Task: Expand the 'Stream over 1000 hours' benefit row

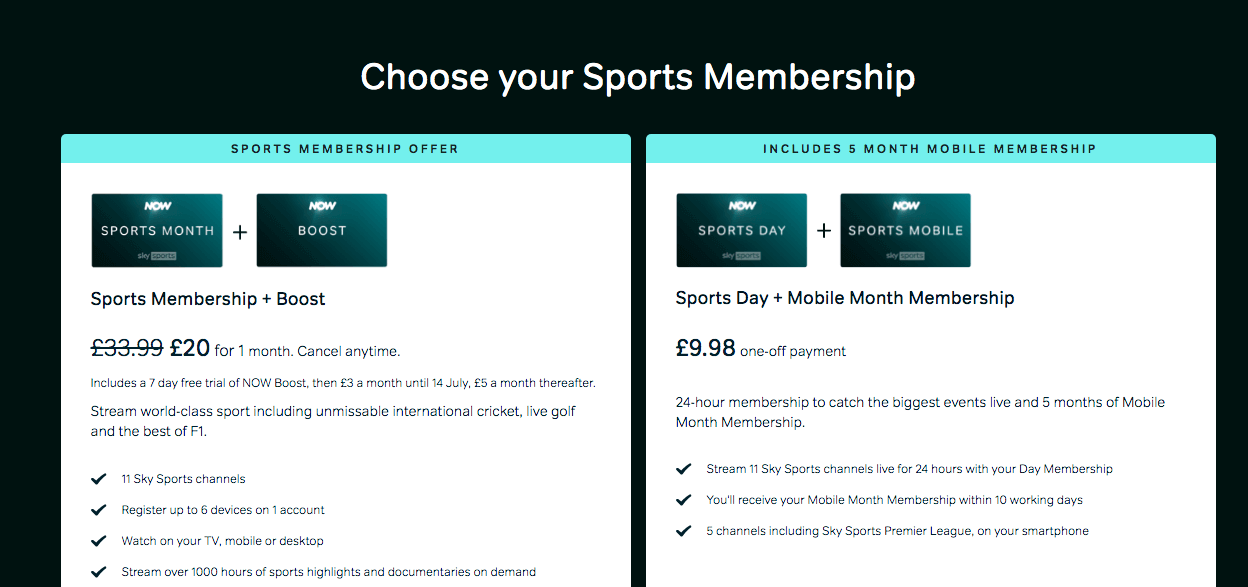Action: point(330,571)
